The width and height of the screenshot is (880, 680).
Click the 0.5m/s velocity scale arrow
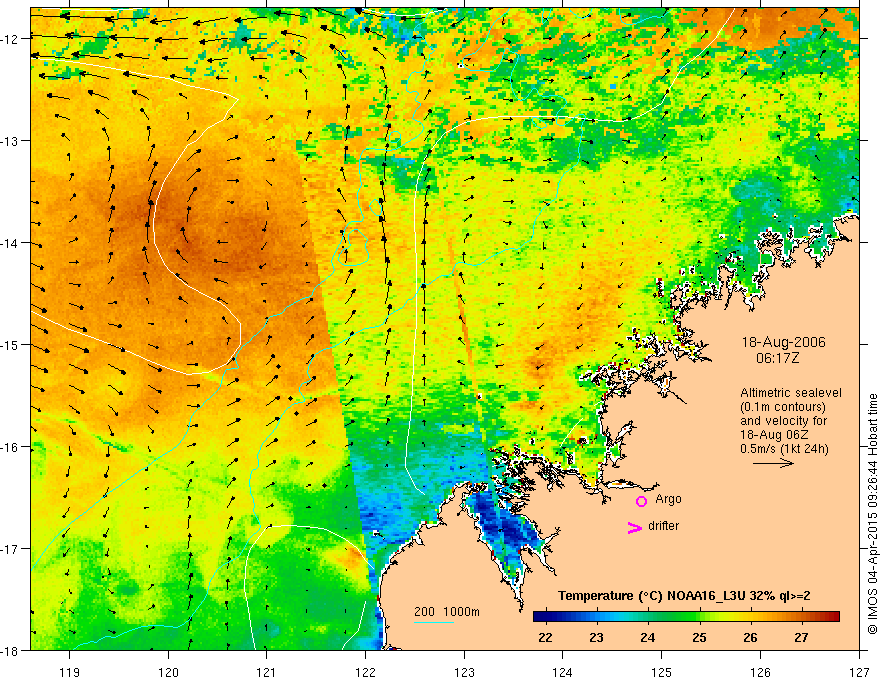[773, 463]
